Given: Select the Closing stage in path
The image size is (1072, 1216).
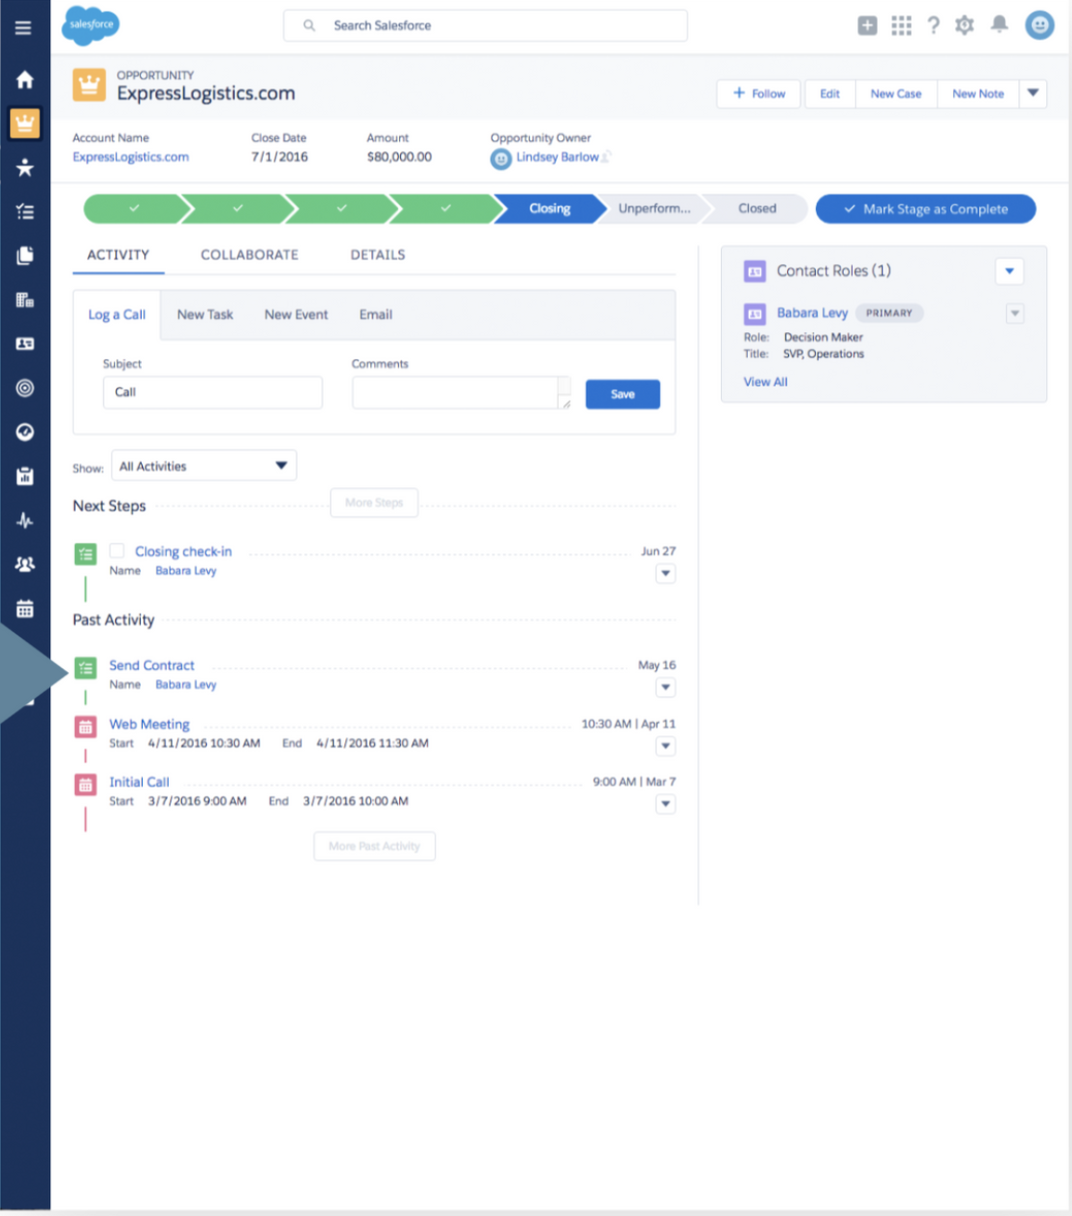Looking at the screenshot, I should (x=550, y=209).
